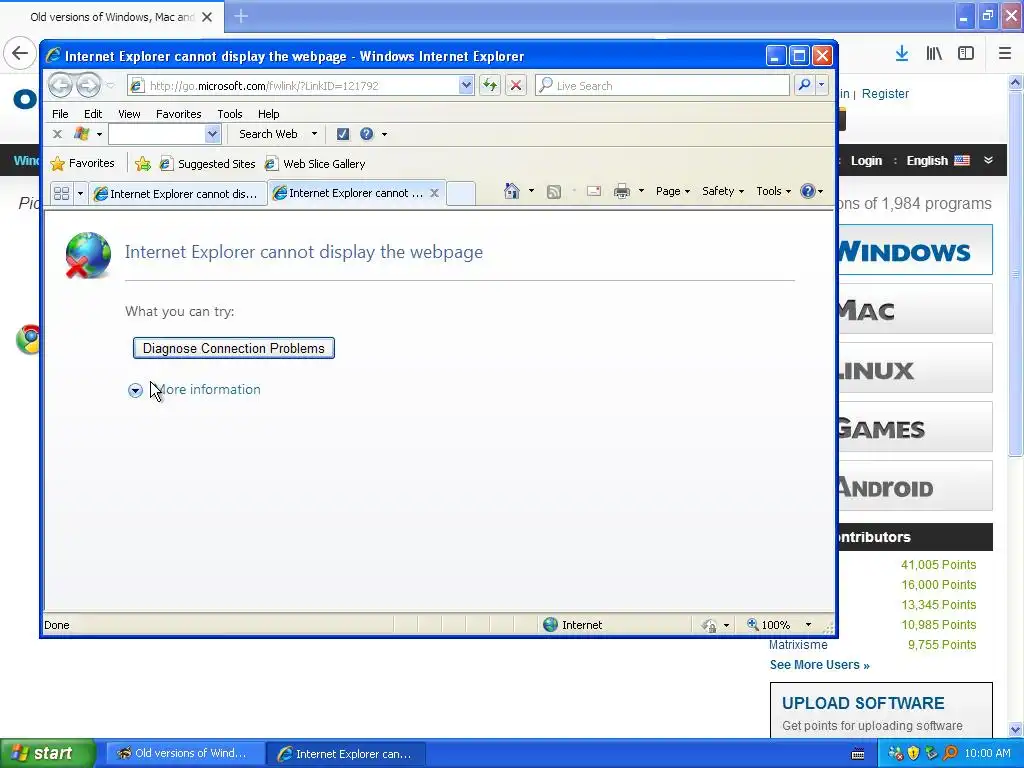Open the toolbar search combo box dropdown

pos(212,134)
